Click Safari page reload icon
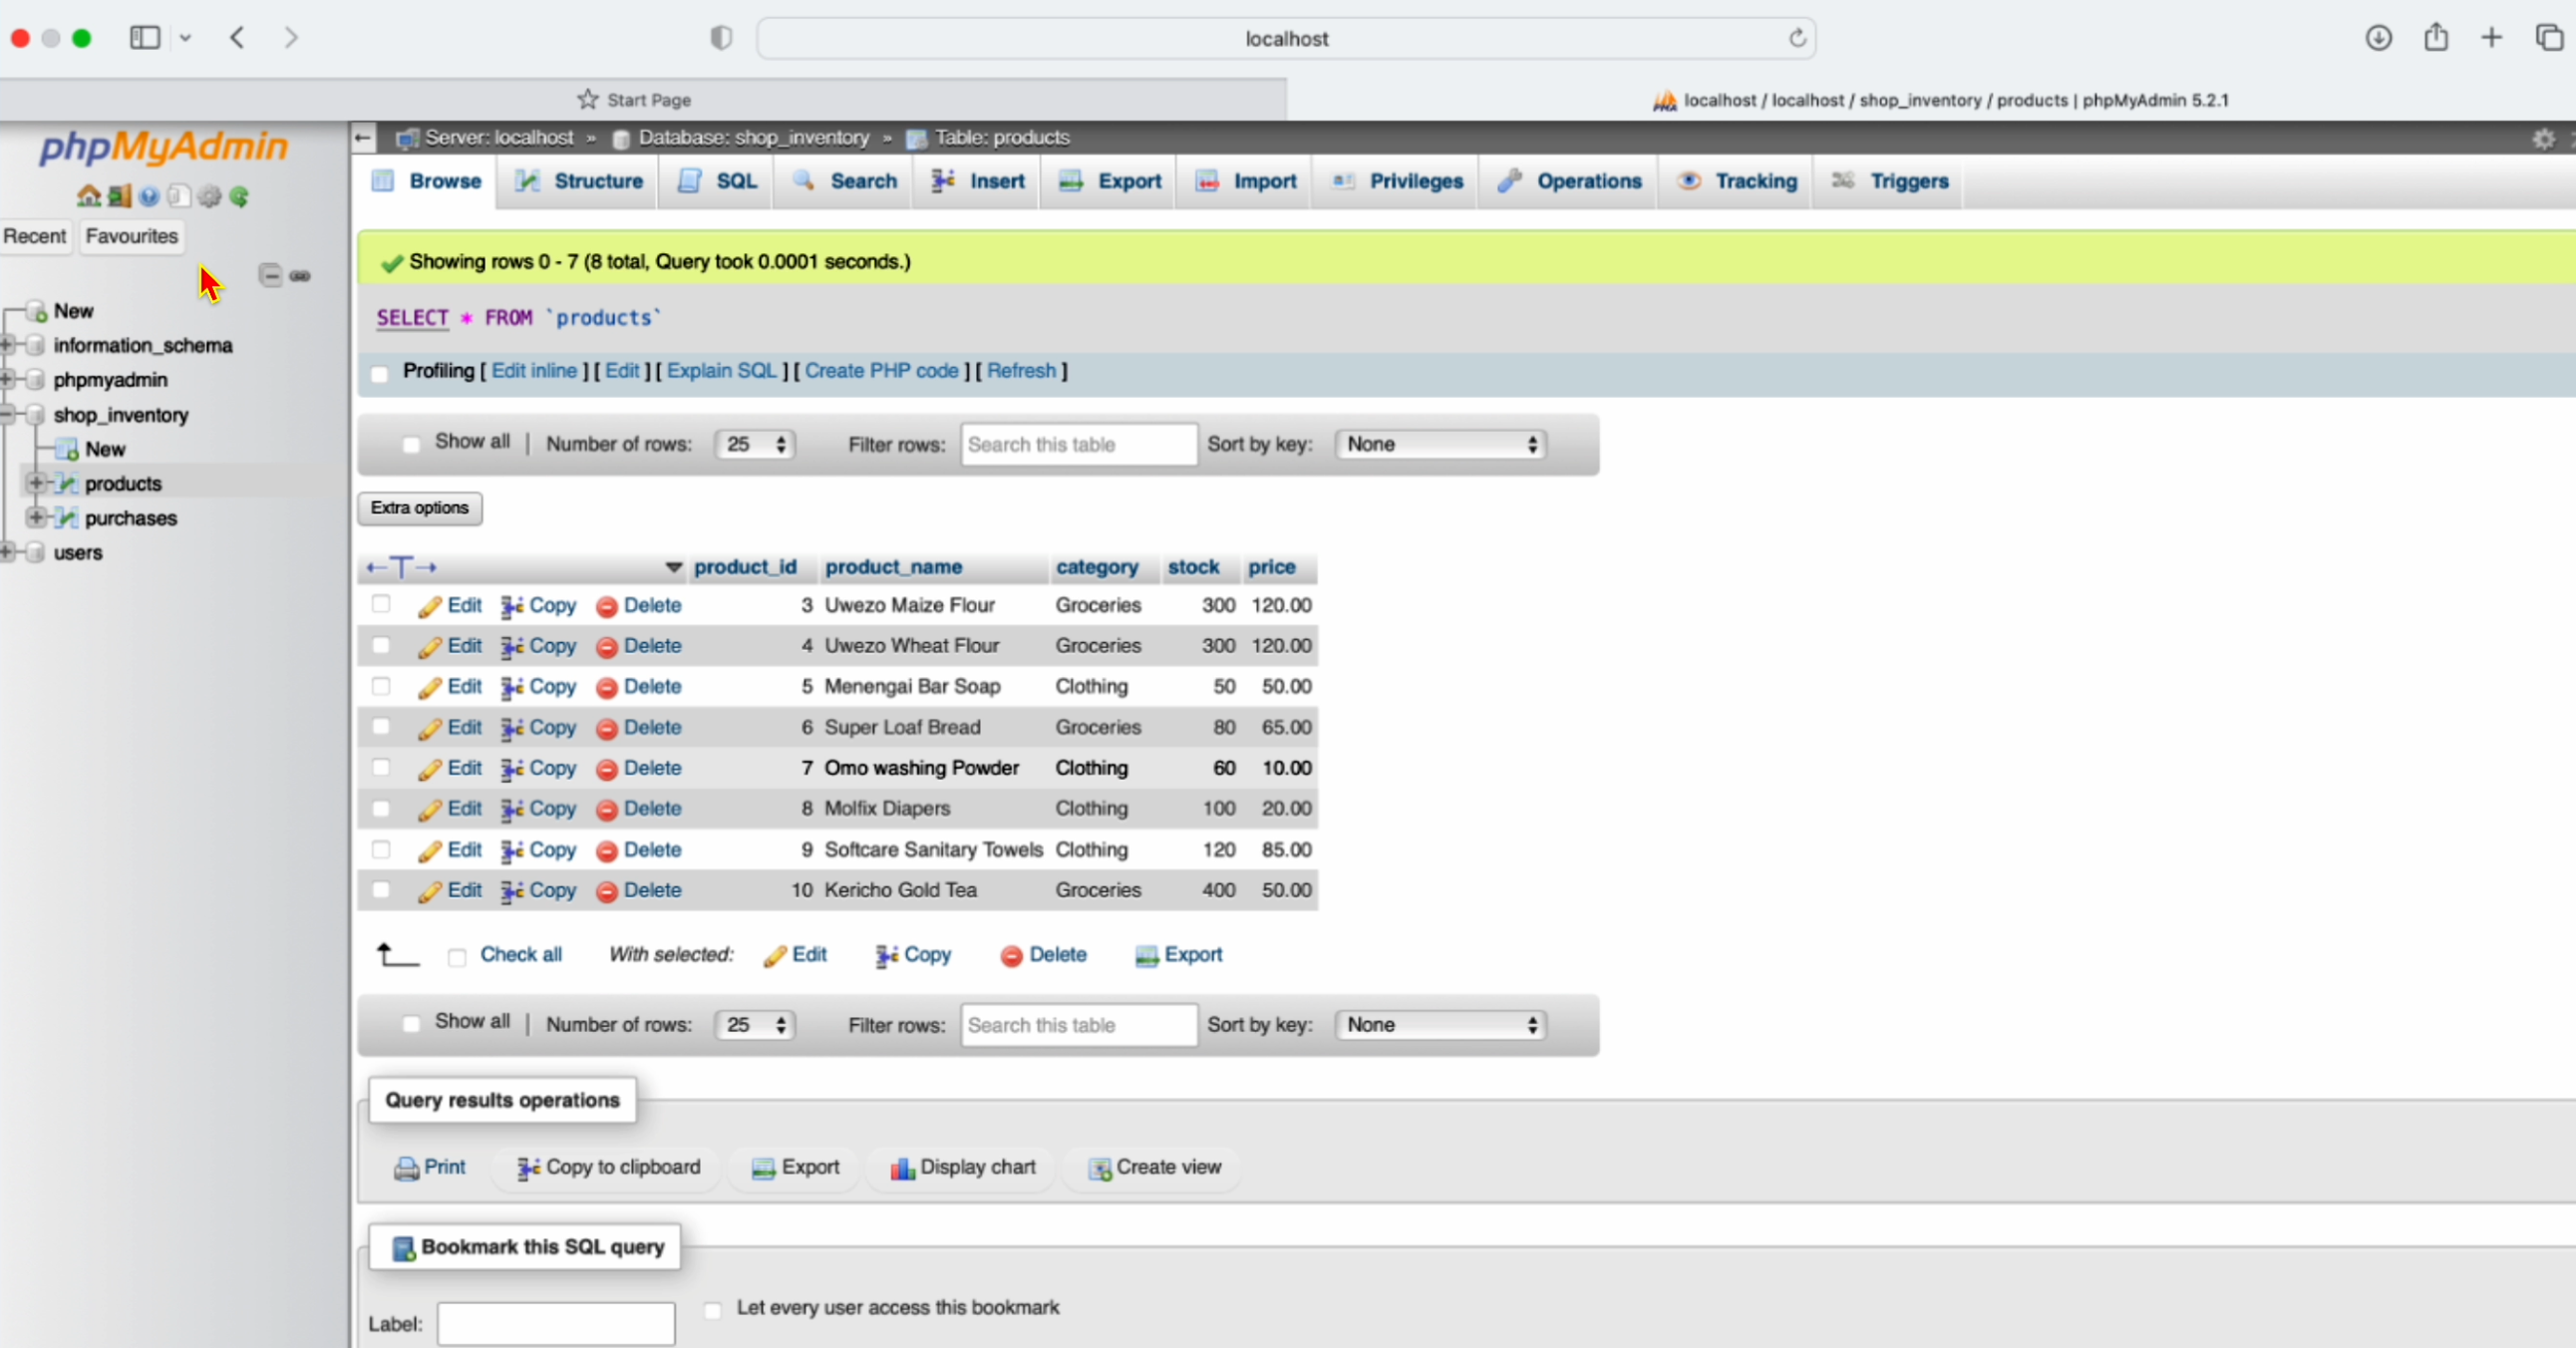Image resolution: width=2576 pixels, height=1348 pixels. pyautogui.click(x=1797, y=38)
